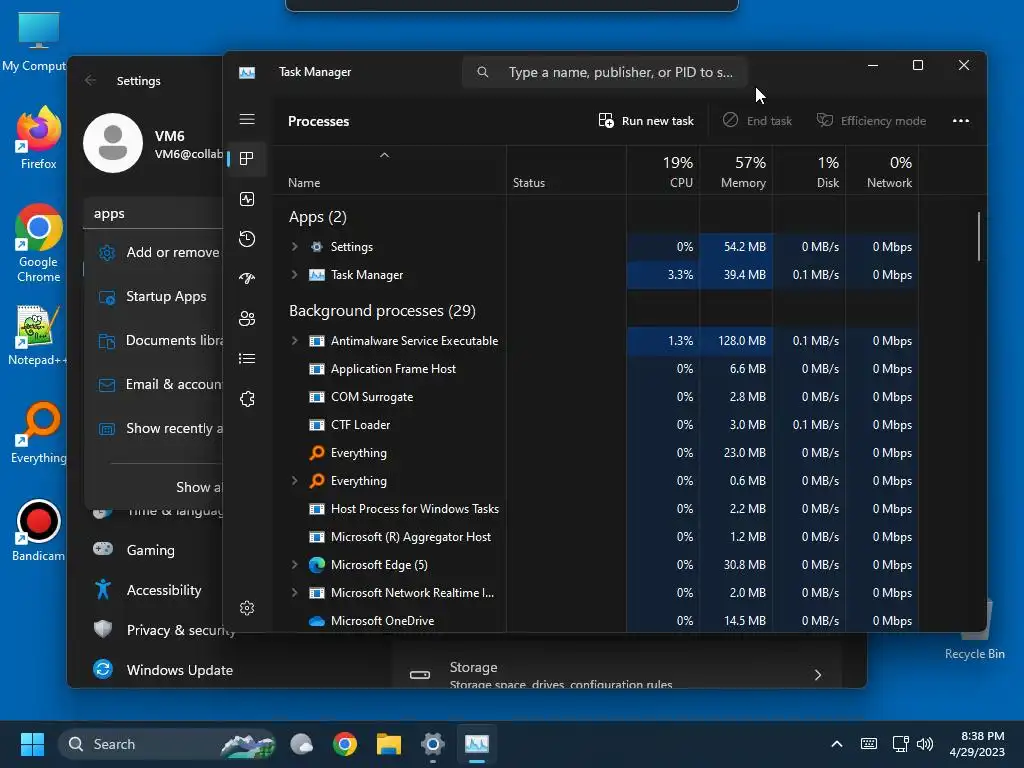Viewport: 1024px width, 768px height.
Task: Click the VM6 user avatar in Settings
Action: point(113,143)
